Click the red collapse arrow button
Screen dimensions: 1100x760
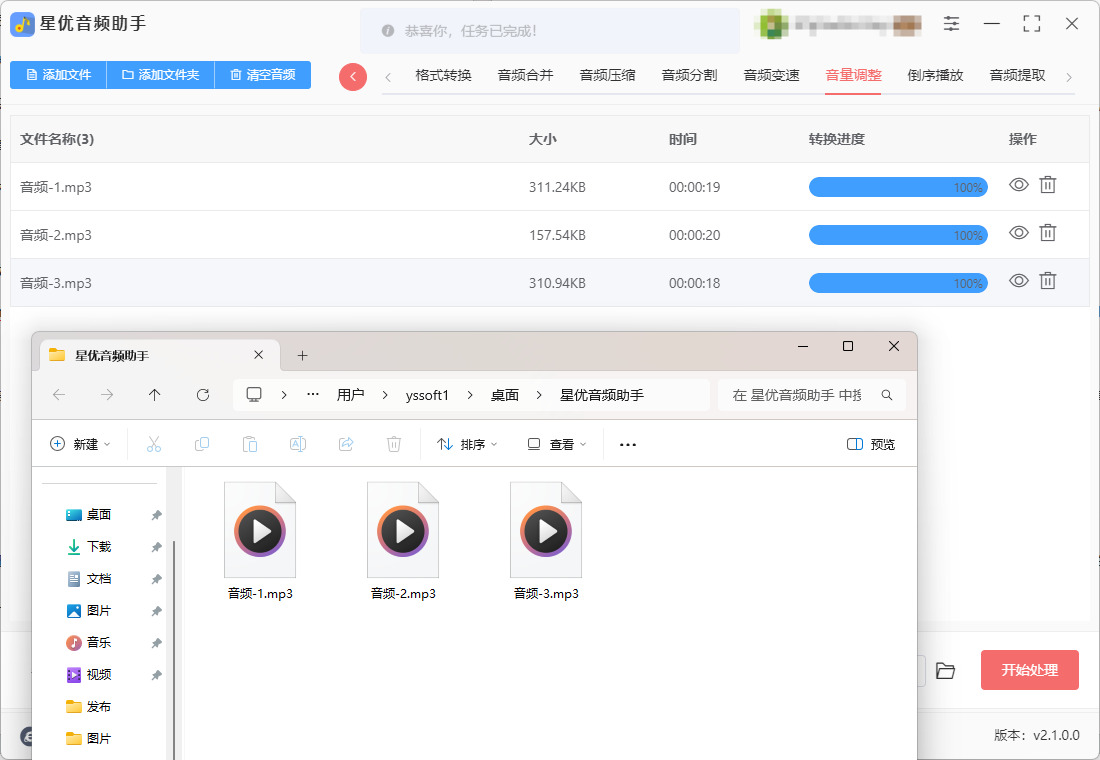353,76
